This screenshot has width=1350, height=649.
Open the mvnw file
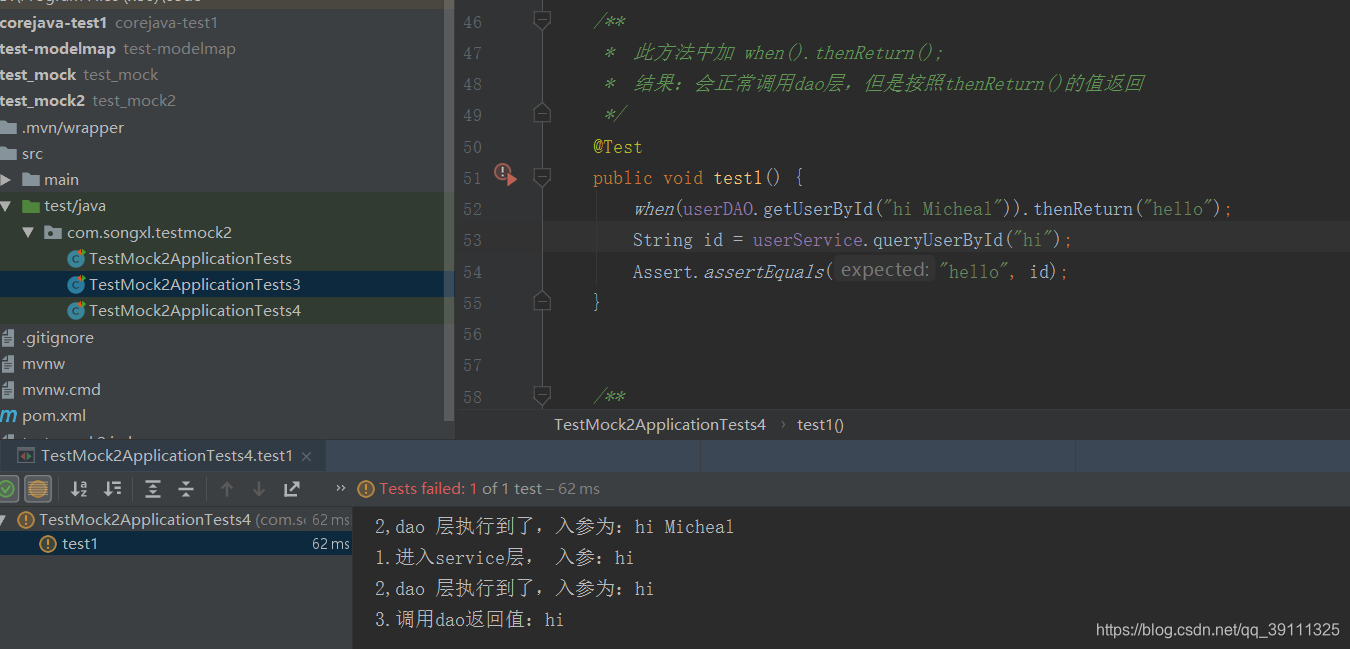point(43,364)
